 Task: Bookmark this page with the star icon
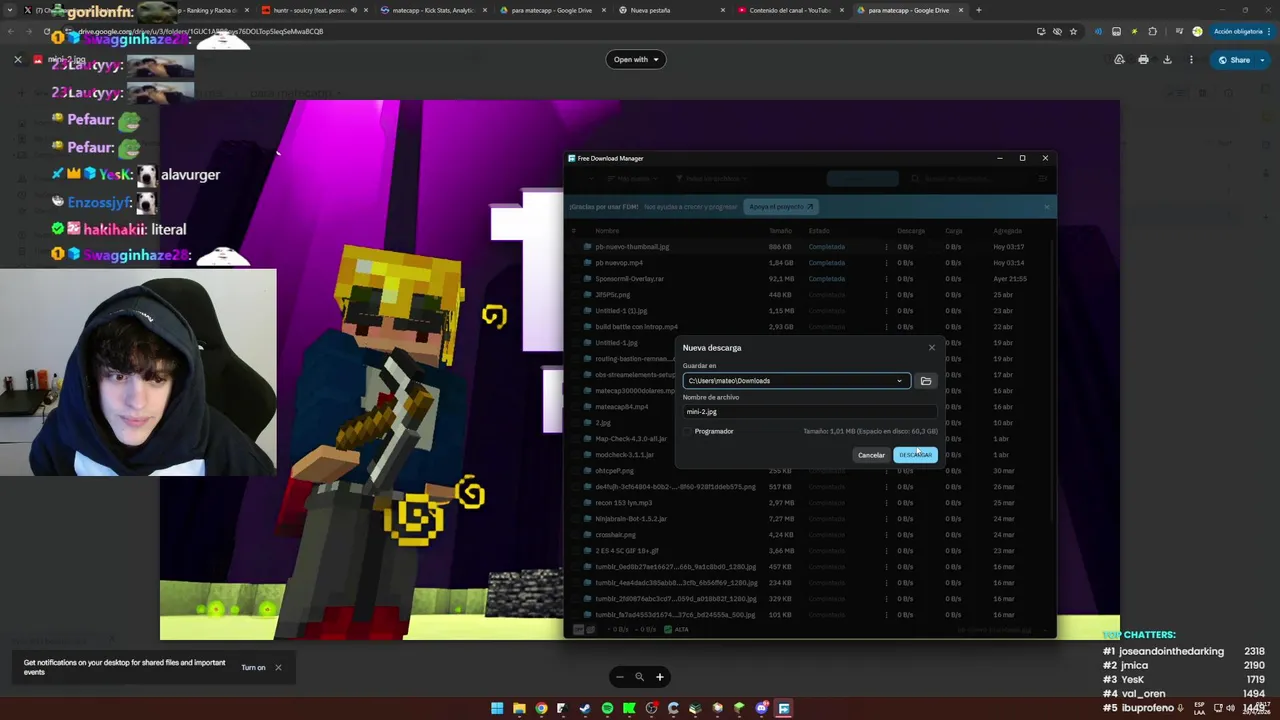[1073, 31]
